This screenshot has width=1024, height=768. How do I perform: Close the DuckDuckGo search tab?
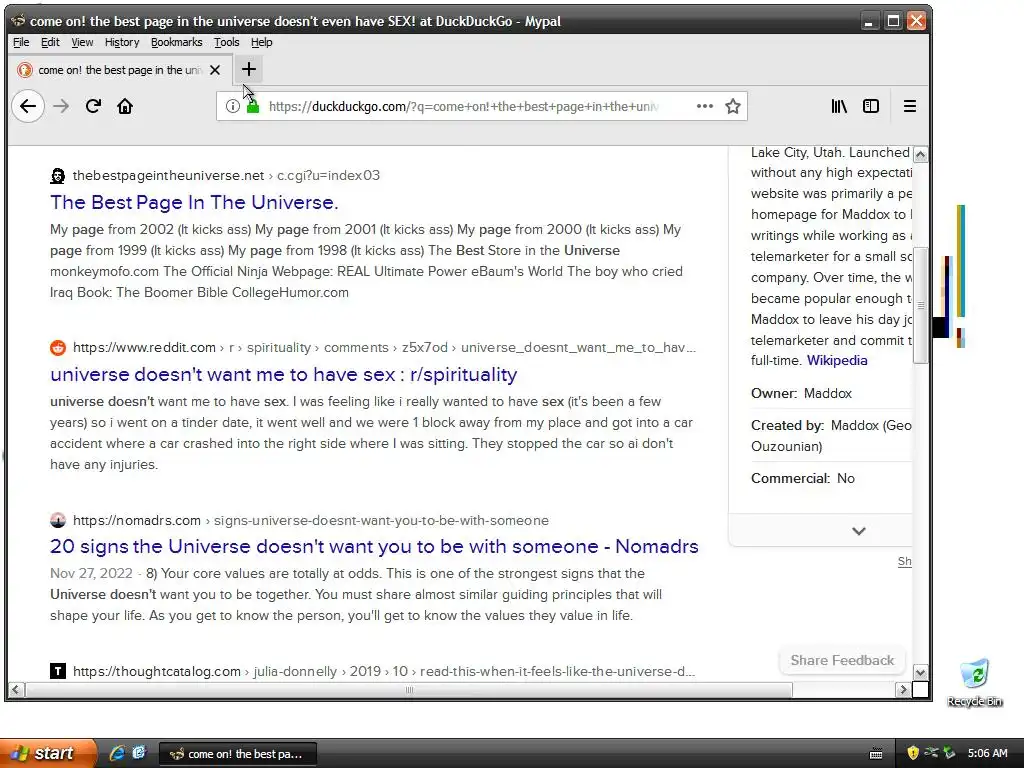[215, 70]
